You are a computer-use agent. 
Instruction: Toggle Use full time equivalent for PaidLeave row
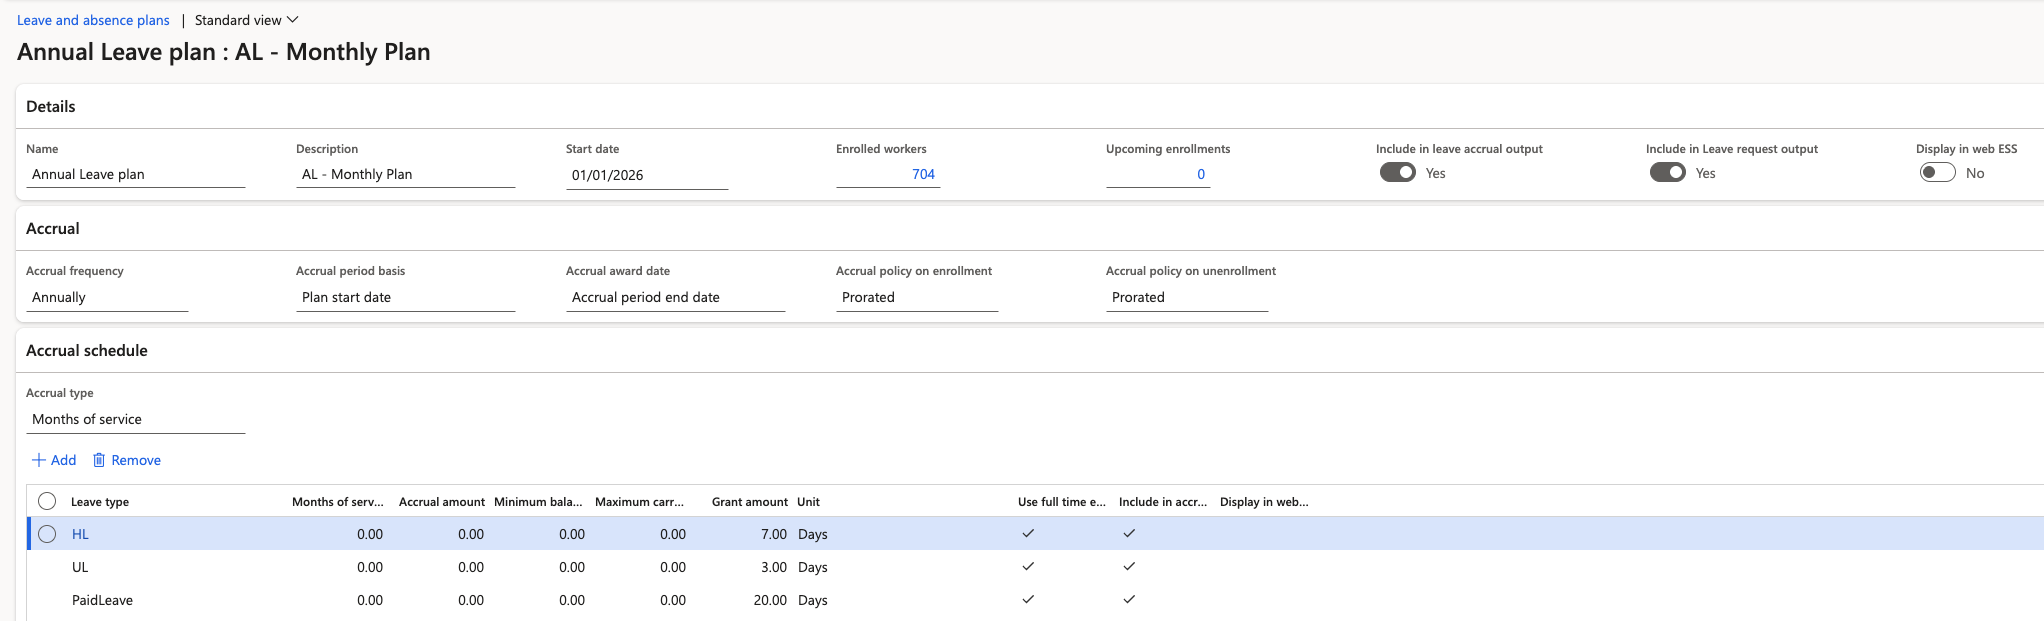click(x=1028, y=599)
